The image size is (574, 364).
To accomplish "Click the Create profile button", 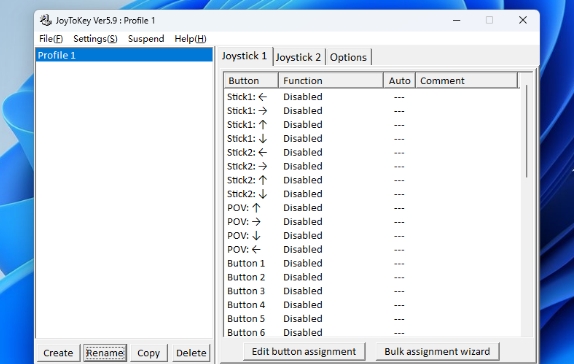I will point(58,353).
